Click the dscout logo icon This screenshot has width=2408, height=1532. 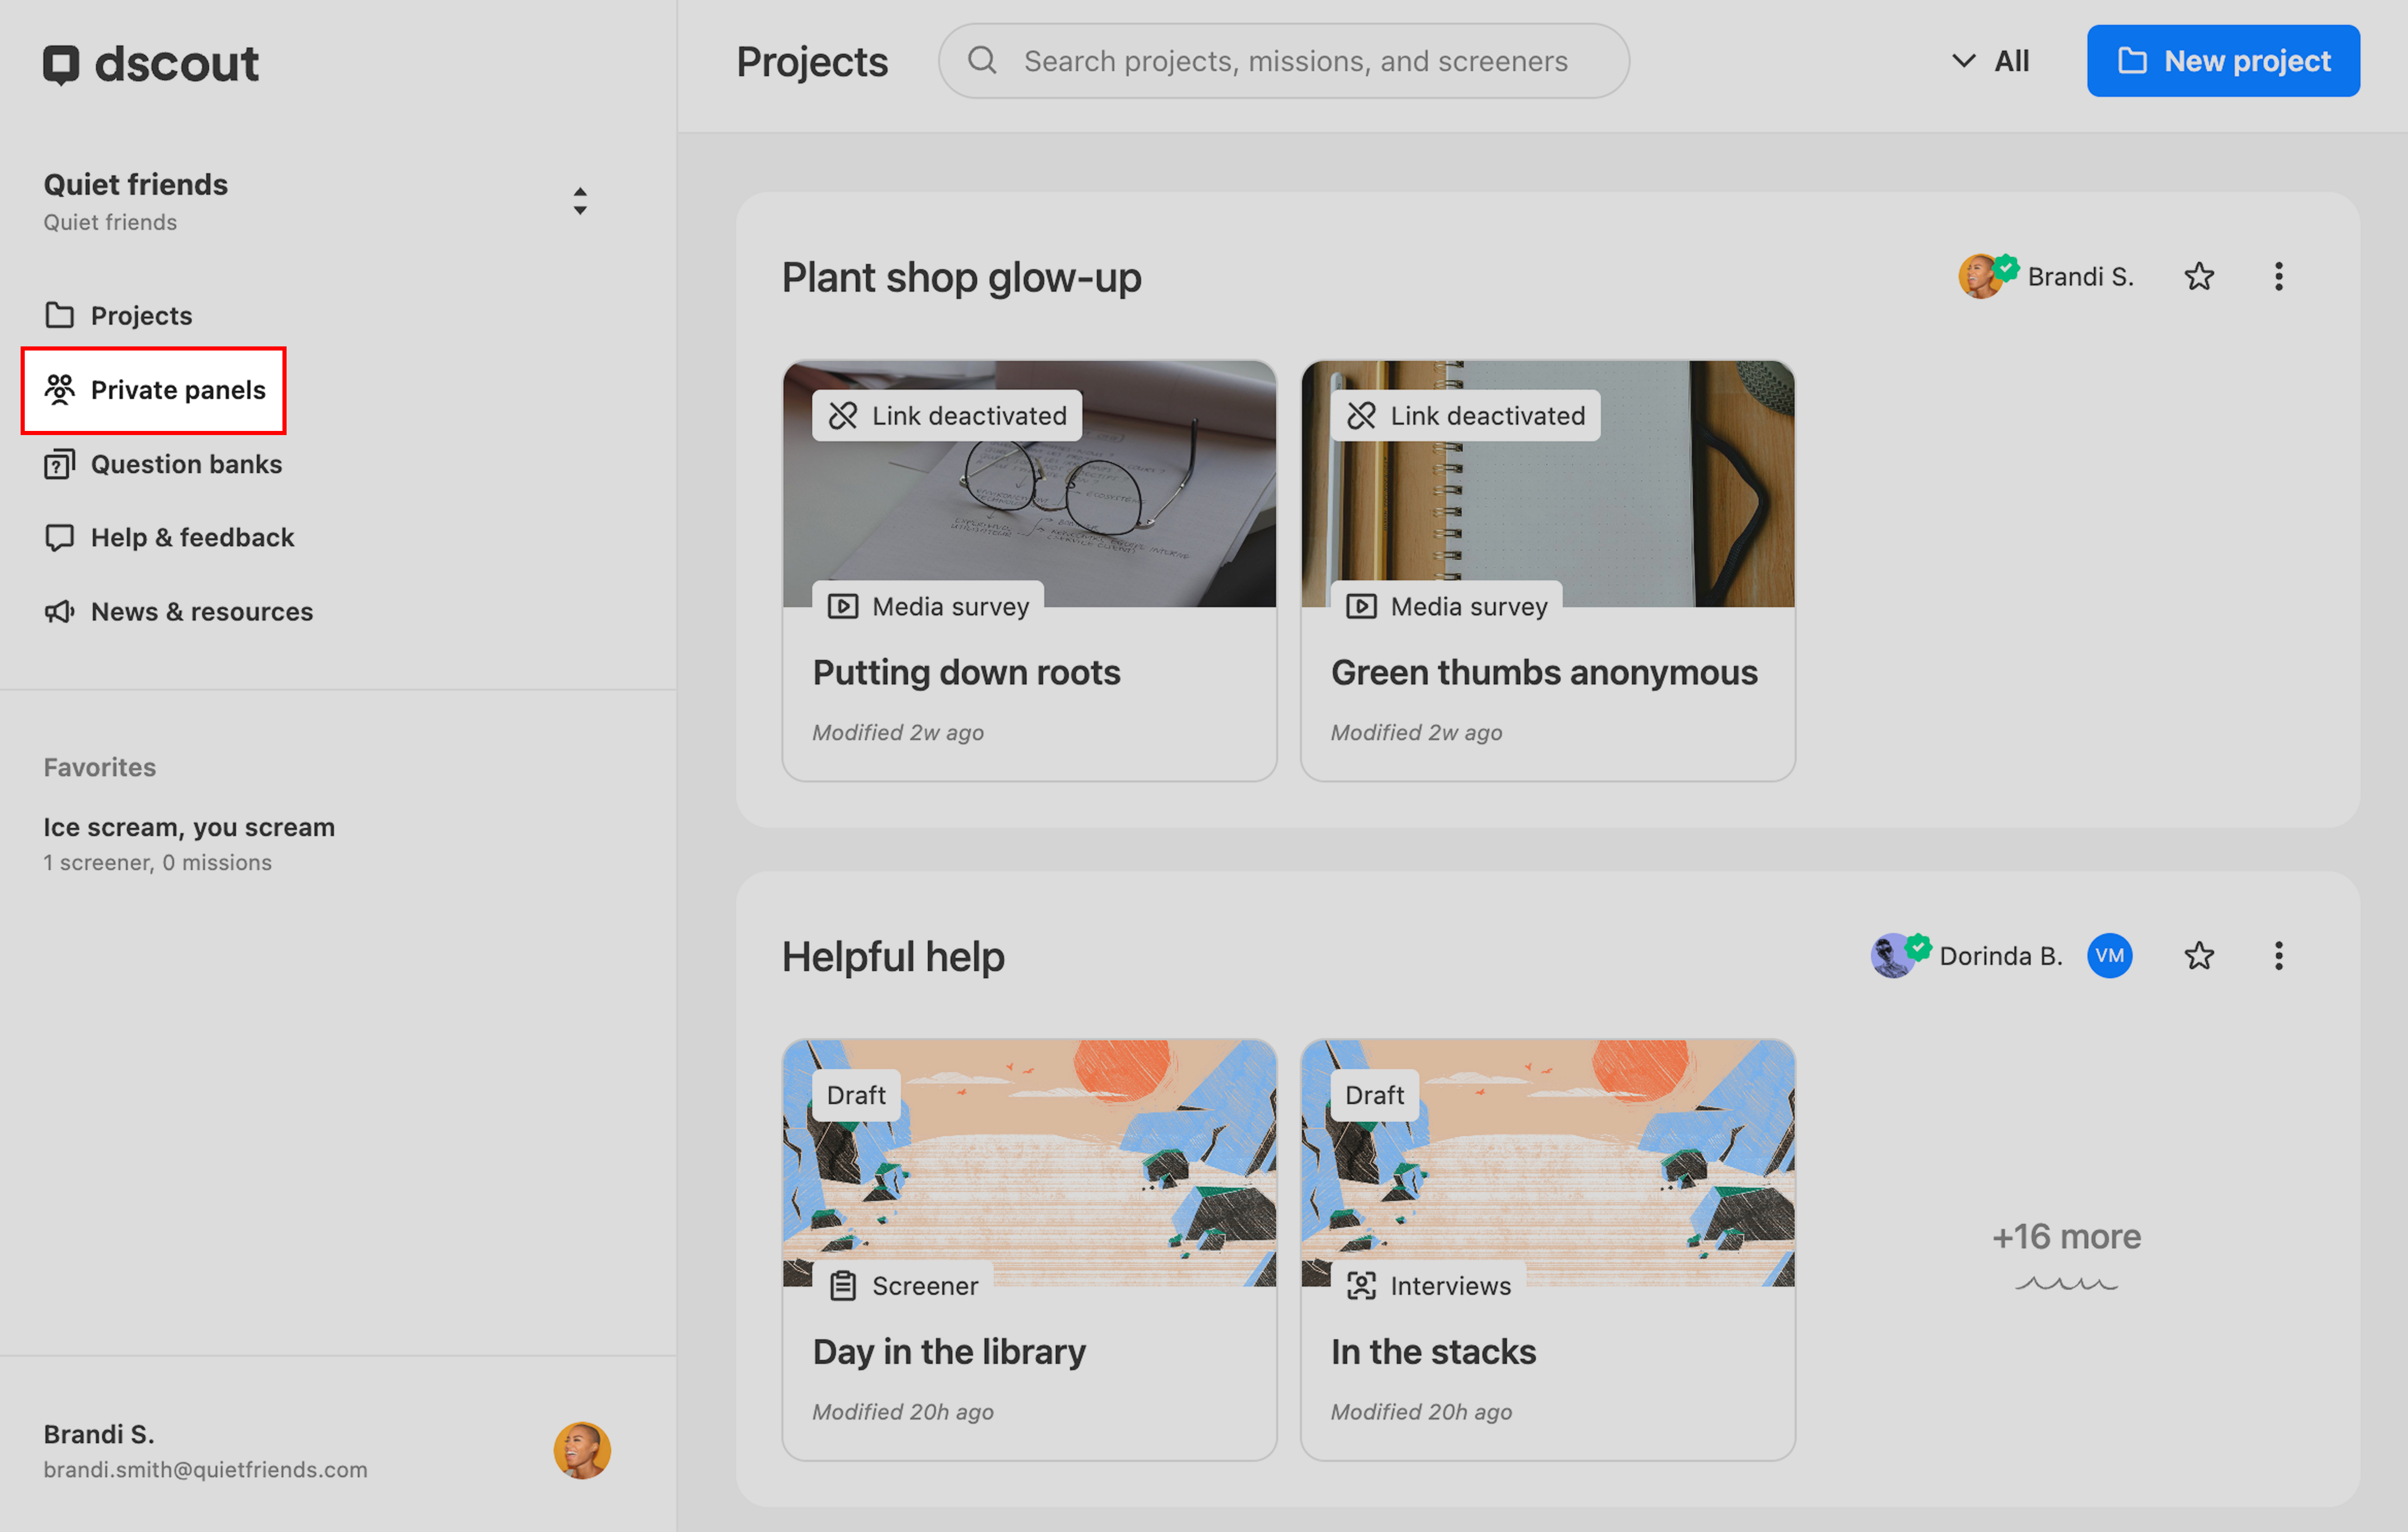tap(60, 64)
